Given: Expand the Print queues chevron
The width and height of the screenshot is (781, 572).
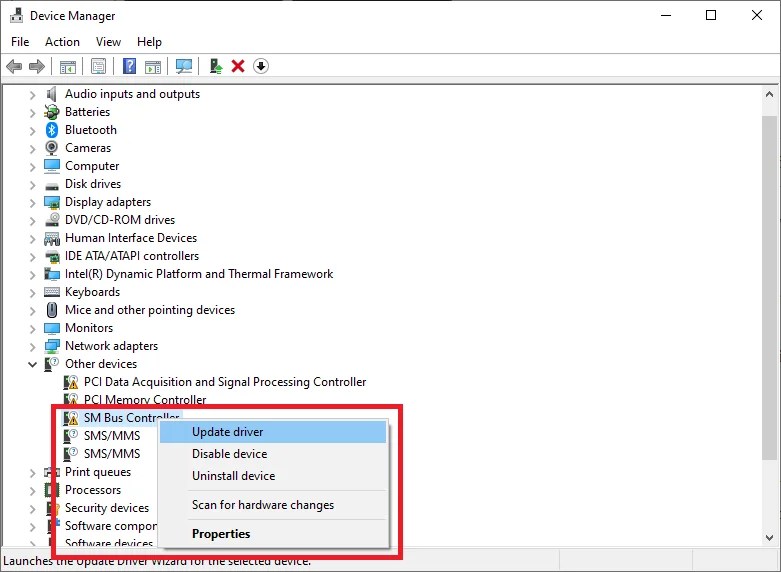Looking at the screenshot, I should pos(32,473).
